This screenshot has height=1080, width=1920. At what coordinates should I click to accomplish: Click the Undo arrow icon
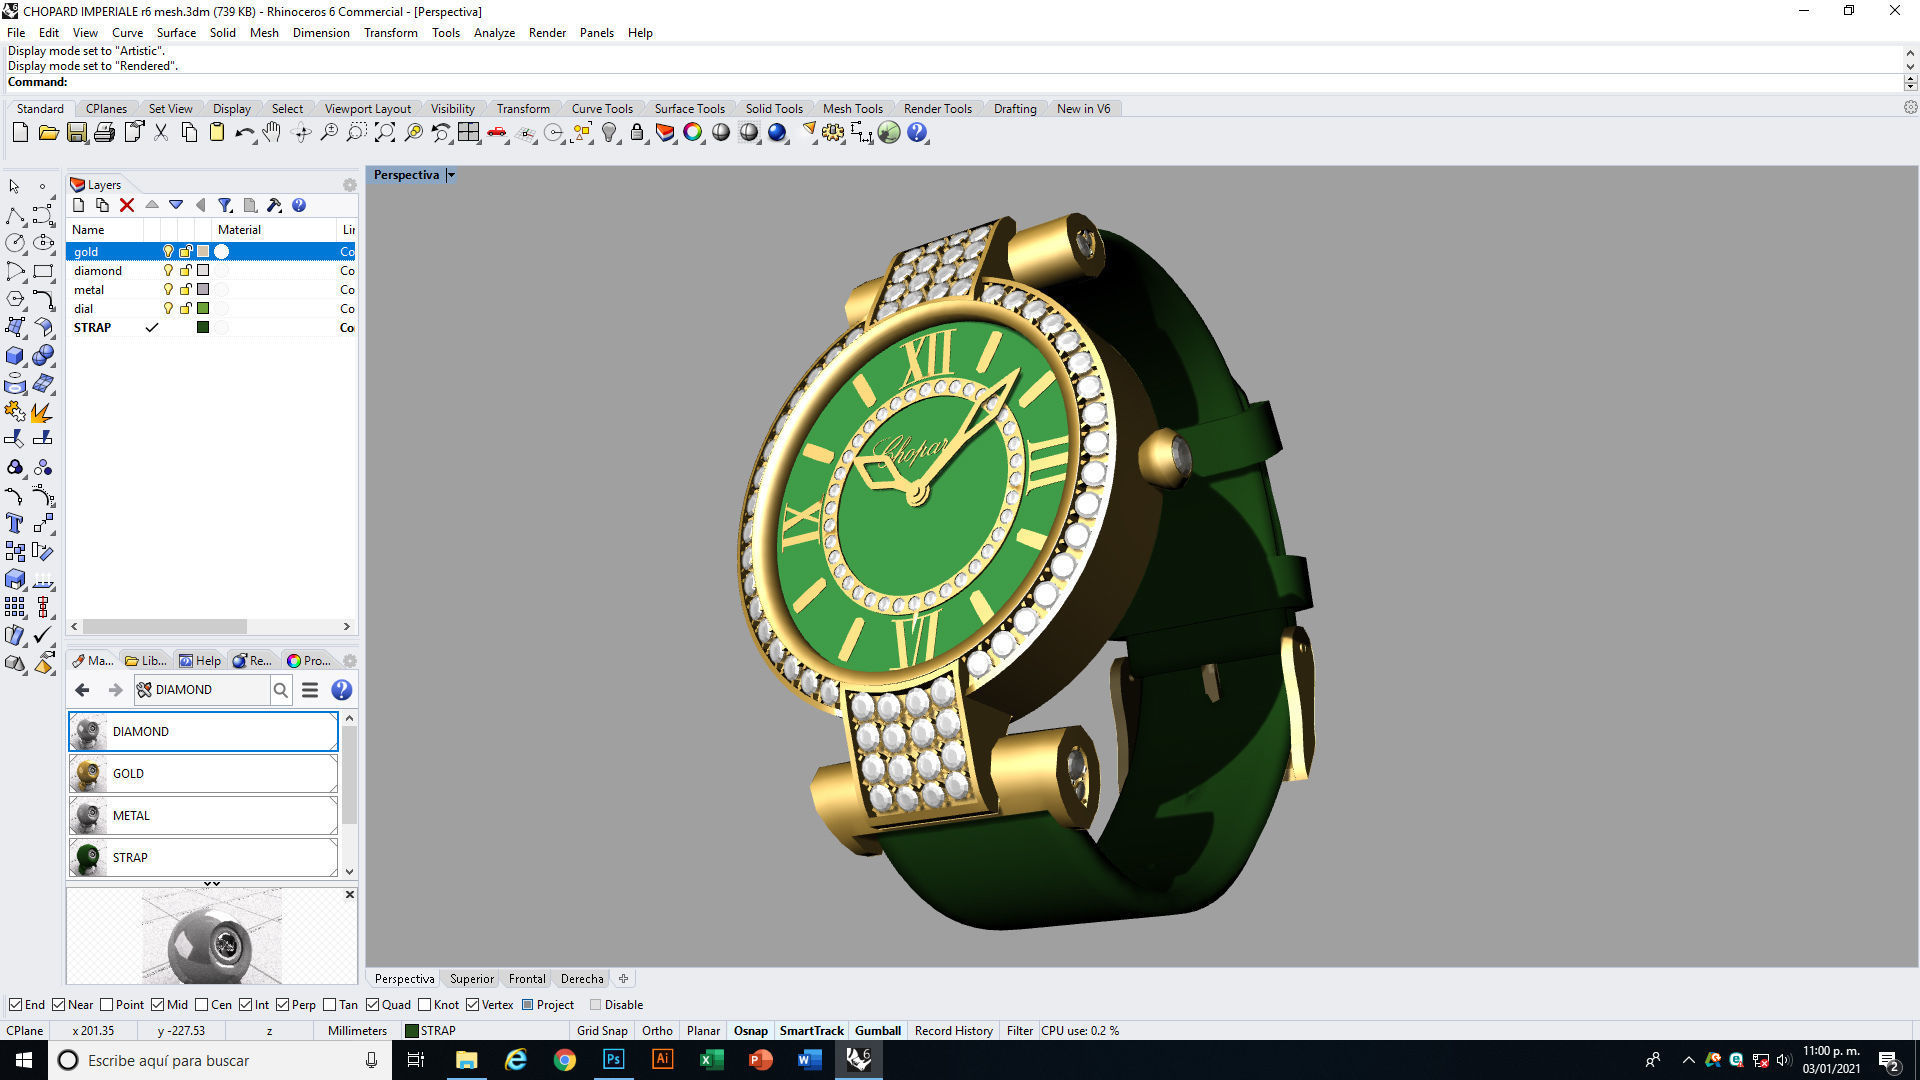(244, 133)
